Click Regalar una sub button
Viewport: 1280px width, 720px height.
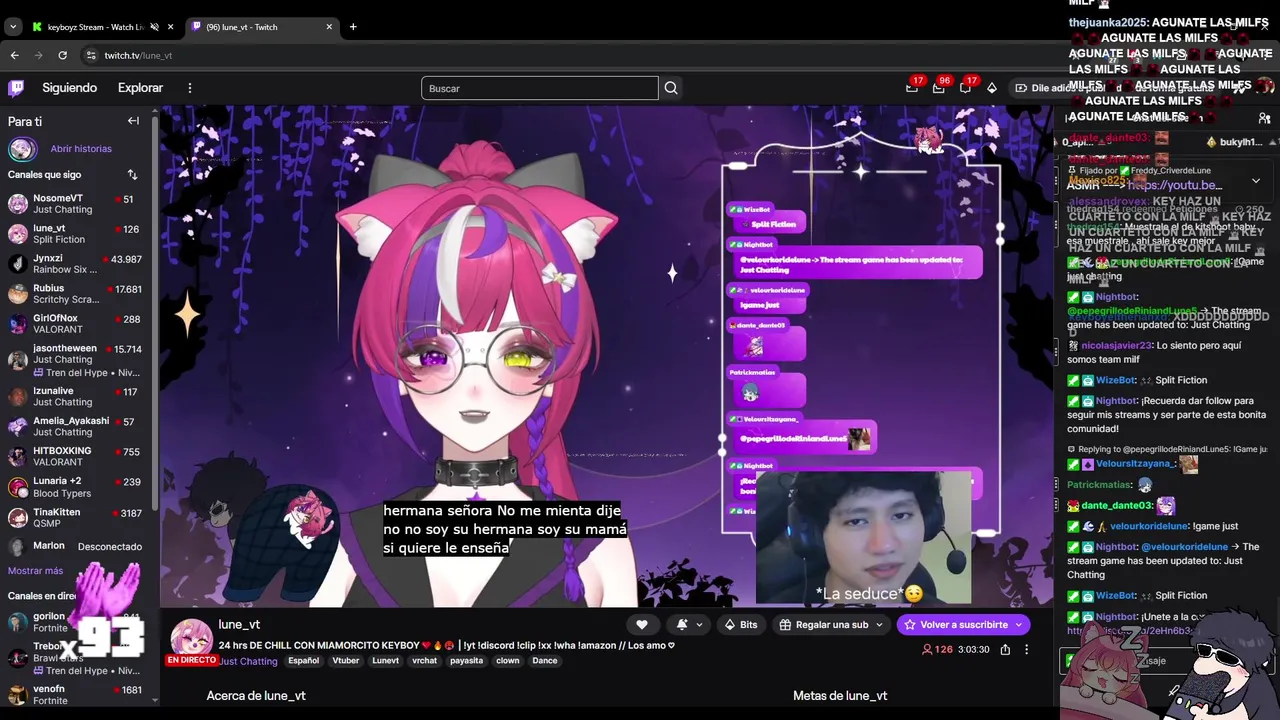pos(832,624)
